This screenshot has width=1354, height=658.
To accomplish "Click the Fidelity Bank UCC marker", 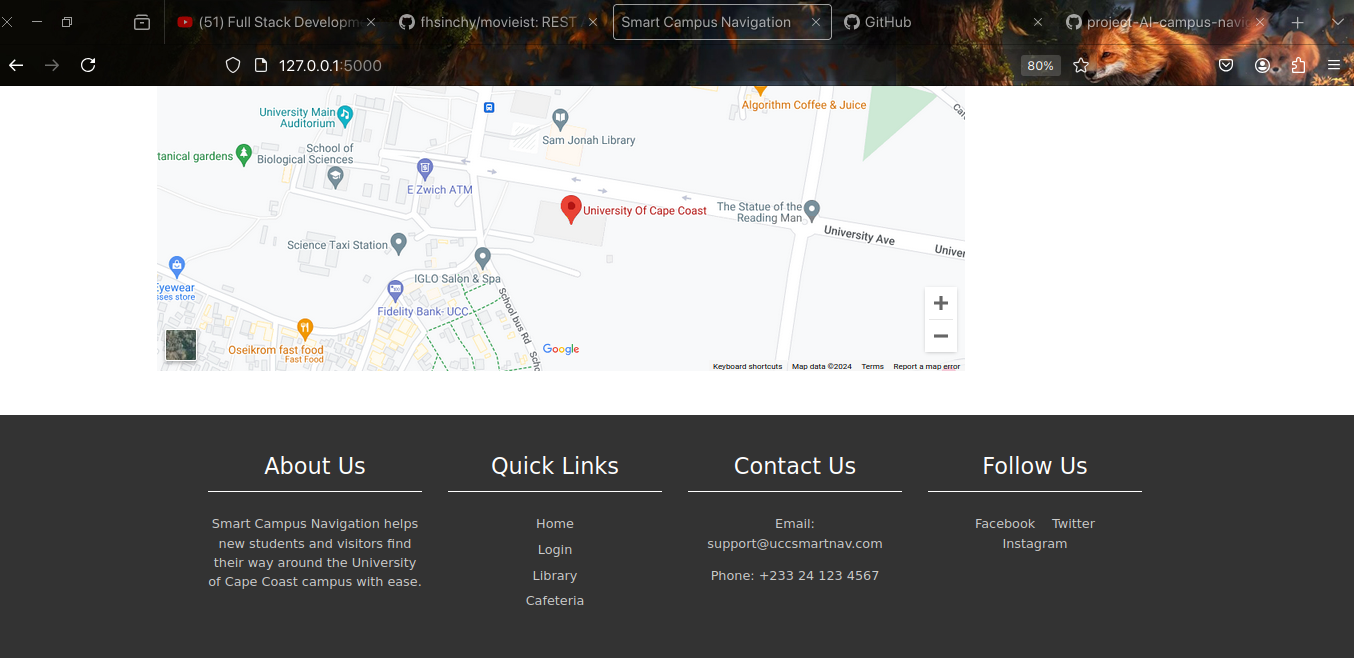I will [395, 290].
